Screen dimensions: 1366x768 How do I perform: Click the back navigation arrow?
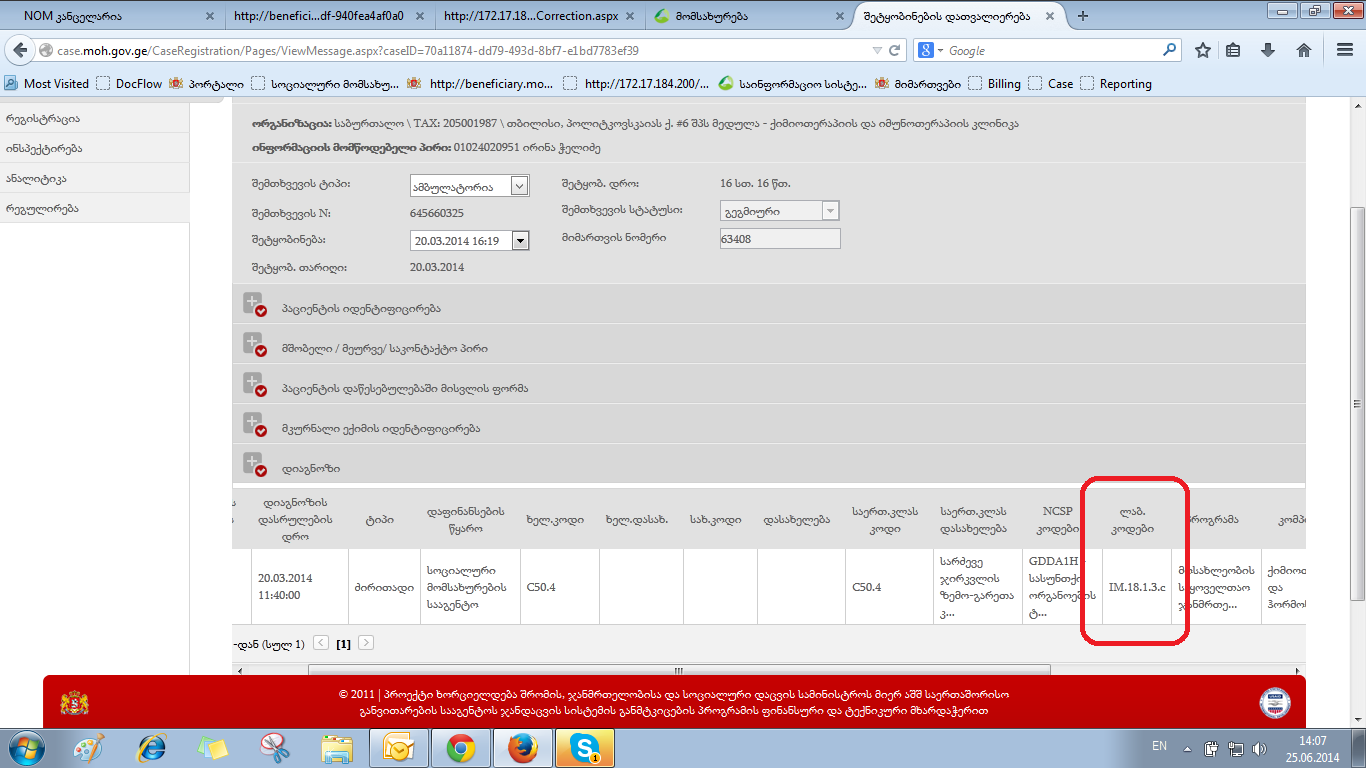(x=19, y=50)
